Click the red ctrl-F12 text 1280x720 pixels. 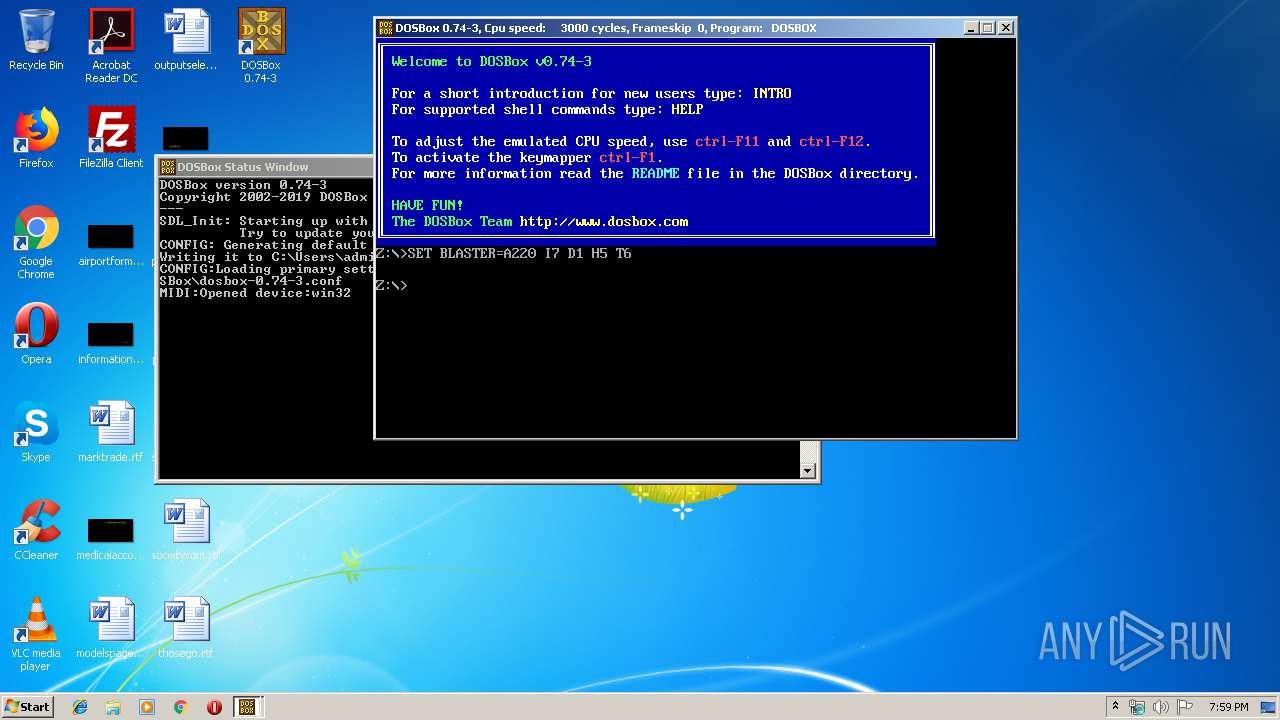click(x=831, y=142)
